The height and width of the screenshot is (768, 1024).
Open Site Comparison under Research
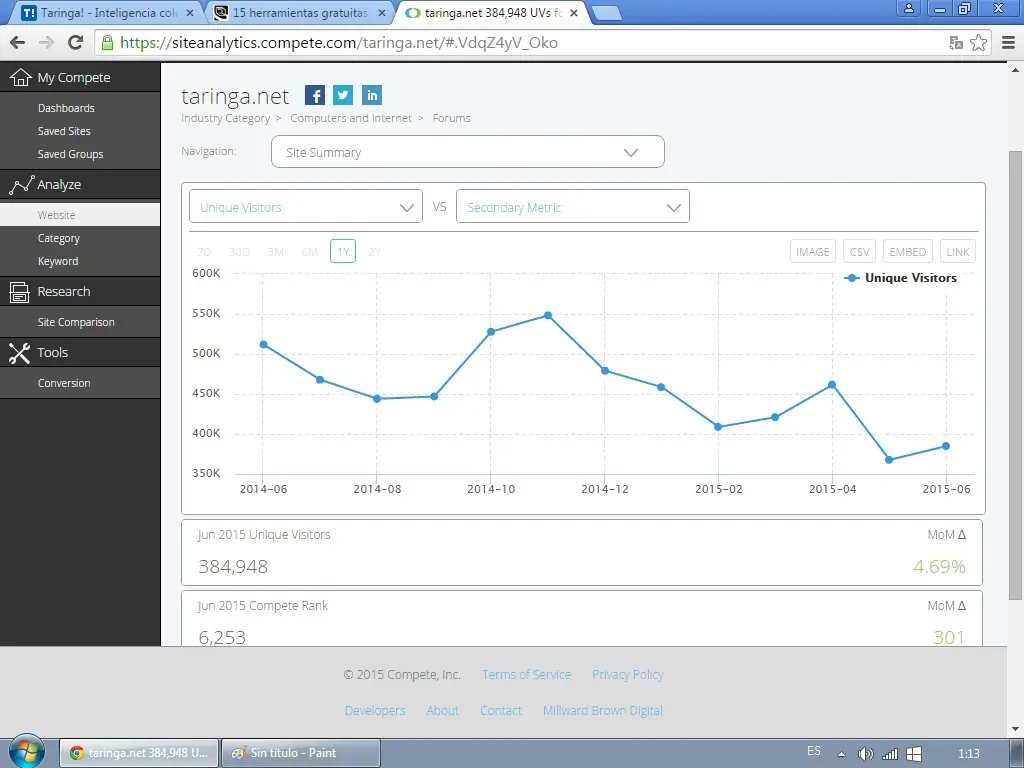76,322
